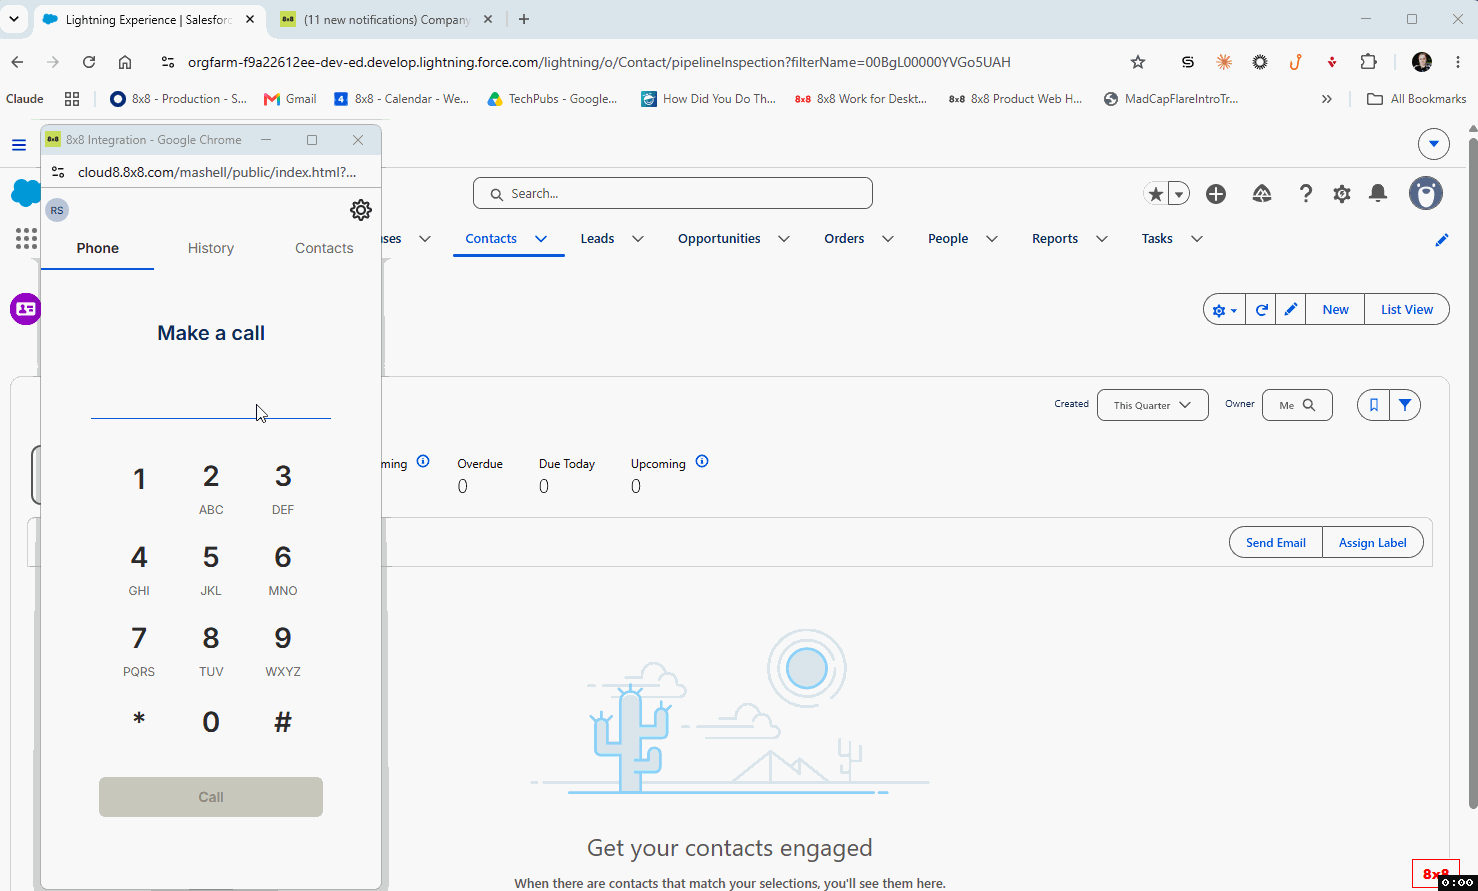Expand the Opportunities tab dropdown chevron
This screenshot has height=891, width=1478.
tap(784, 239)
